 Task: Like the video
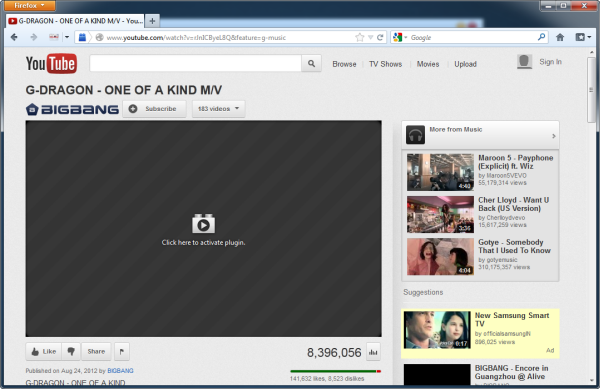coord(44,352)
